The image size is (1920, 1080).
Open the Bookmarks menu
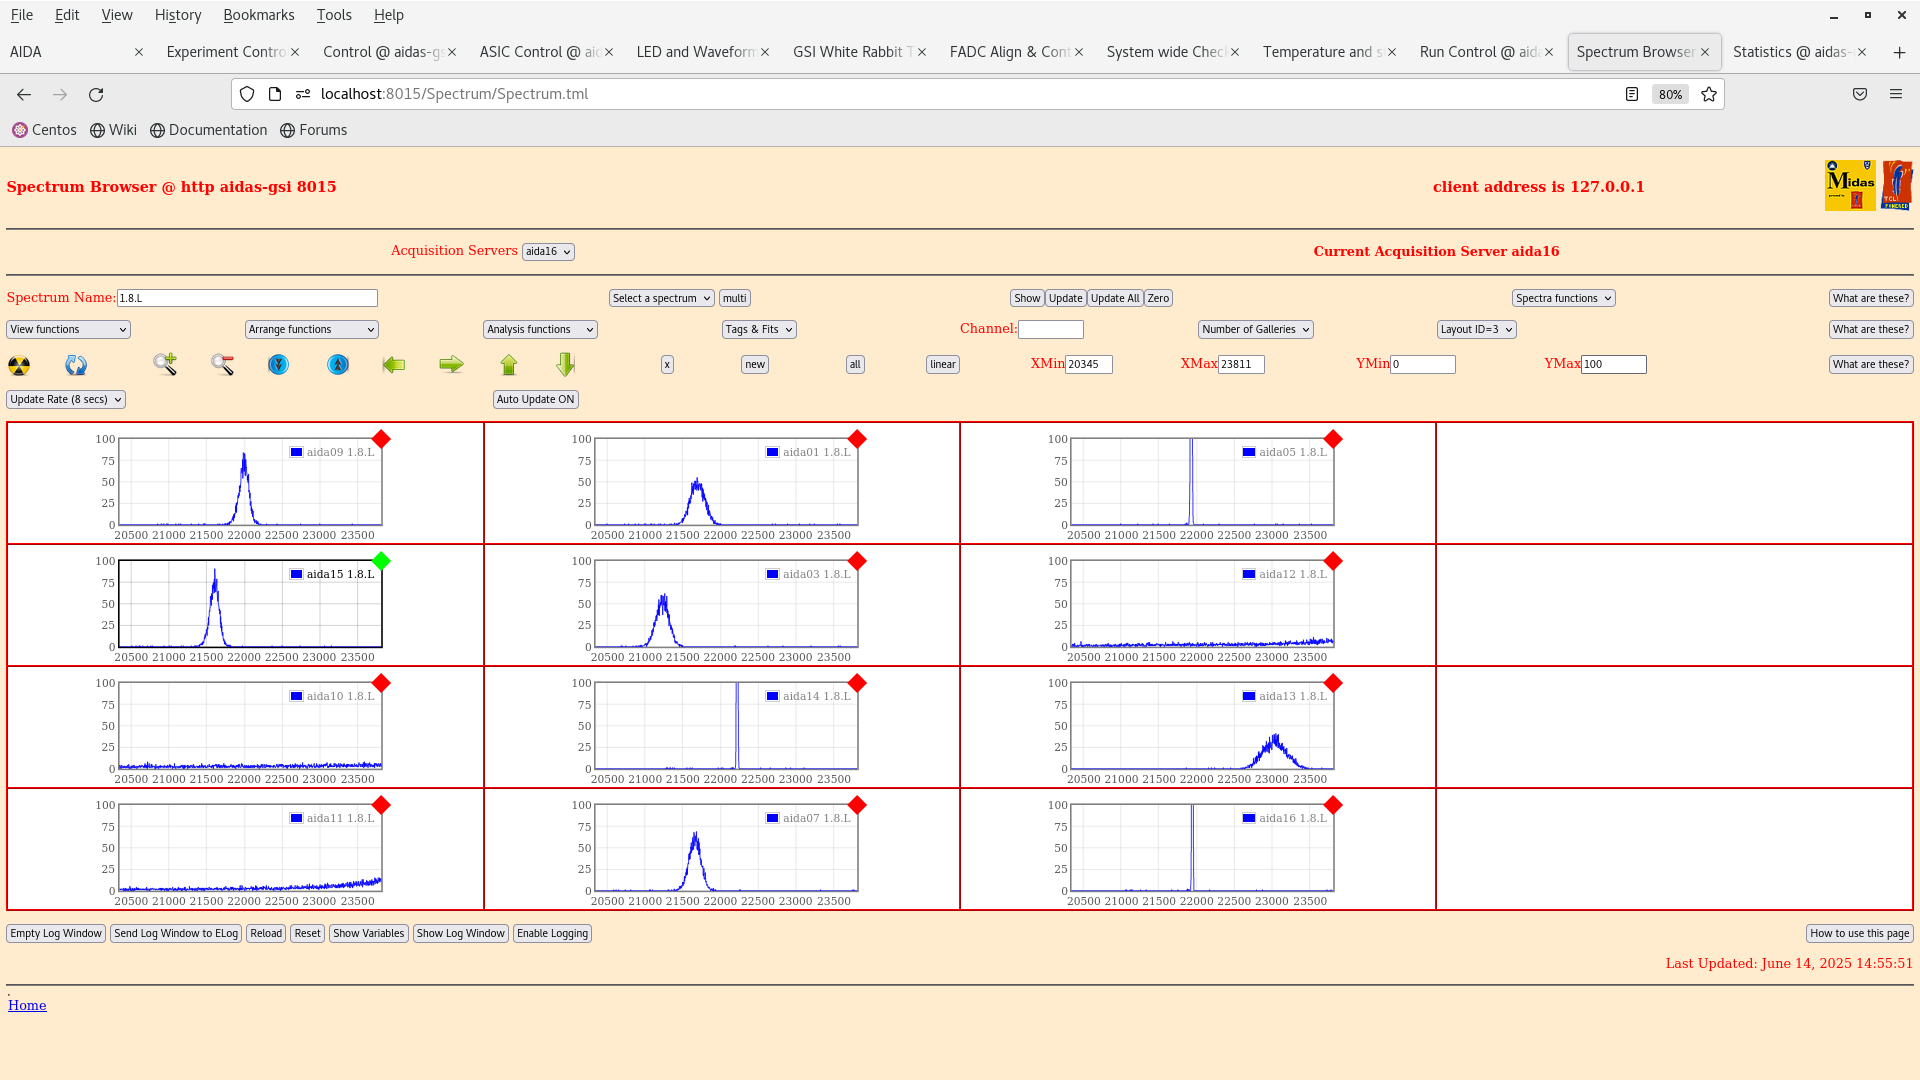tap(258, 15)
